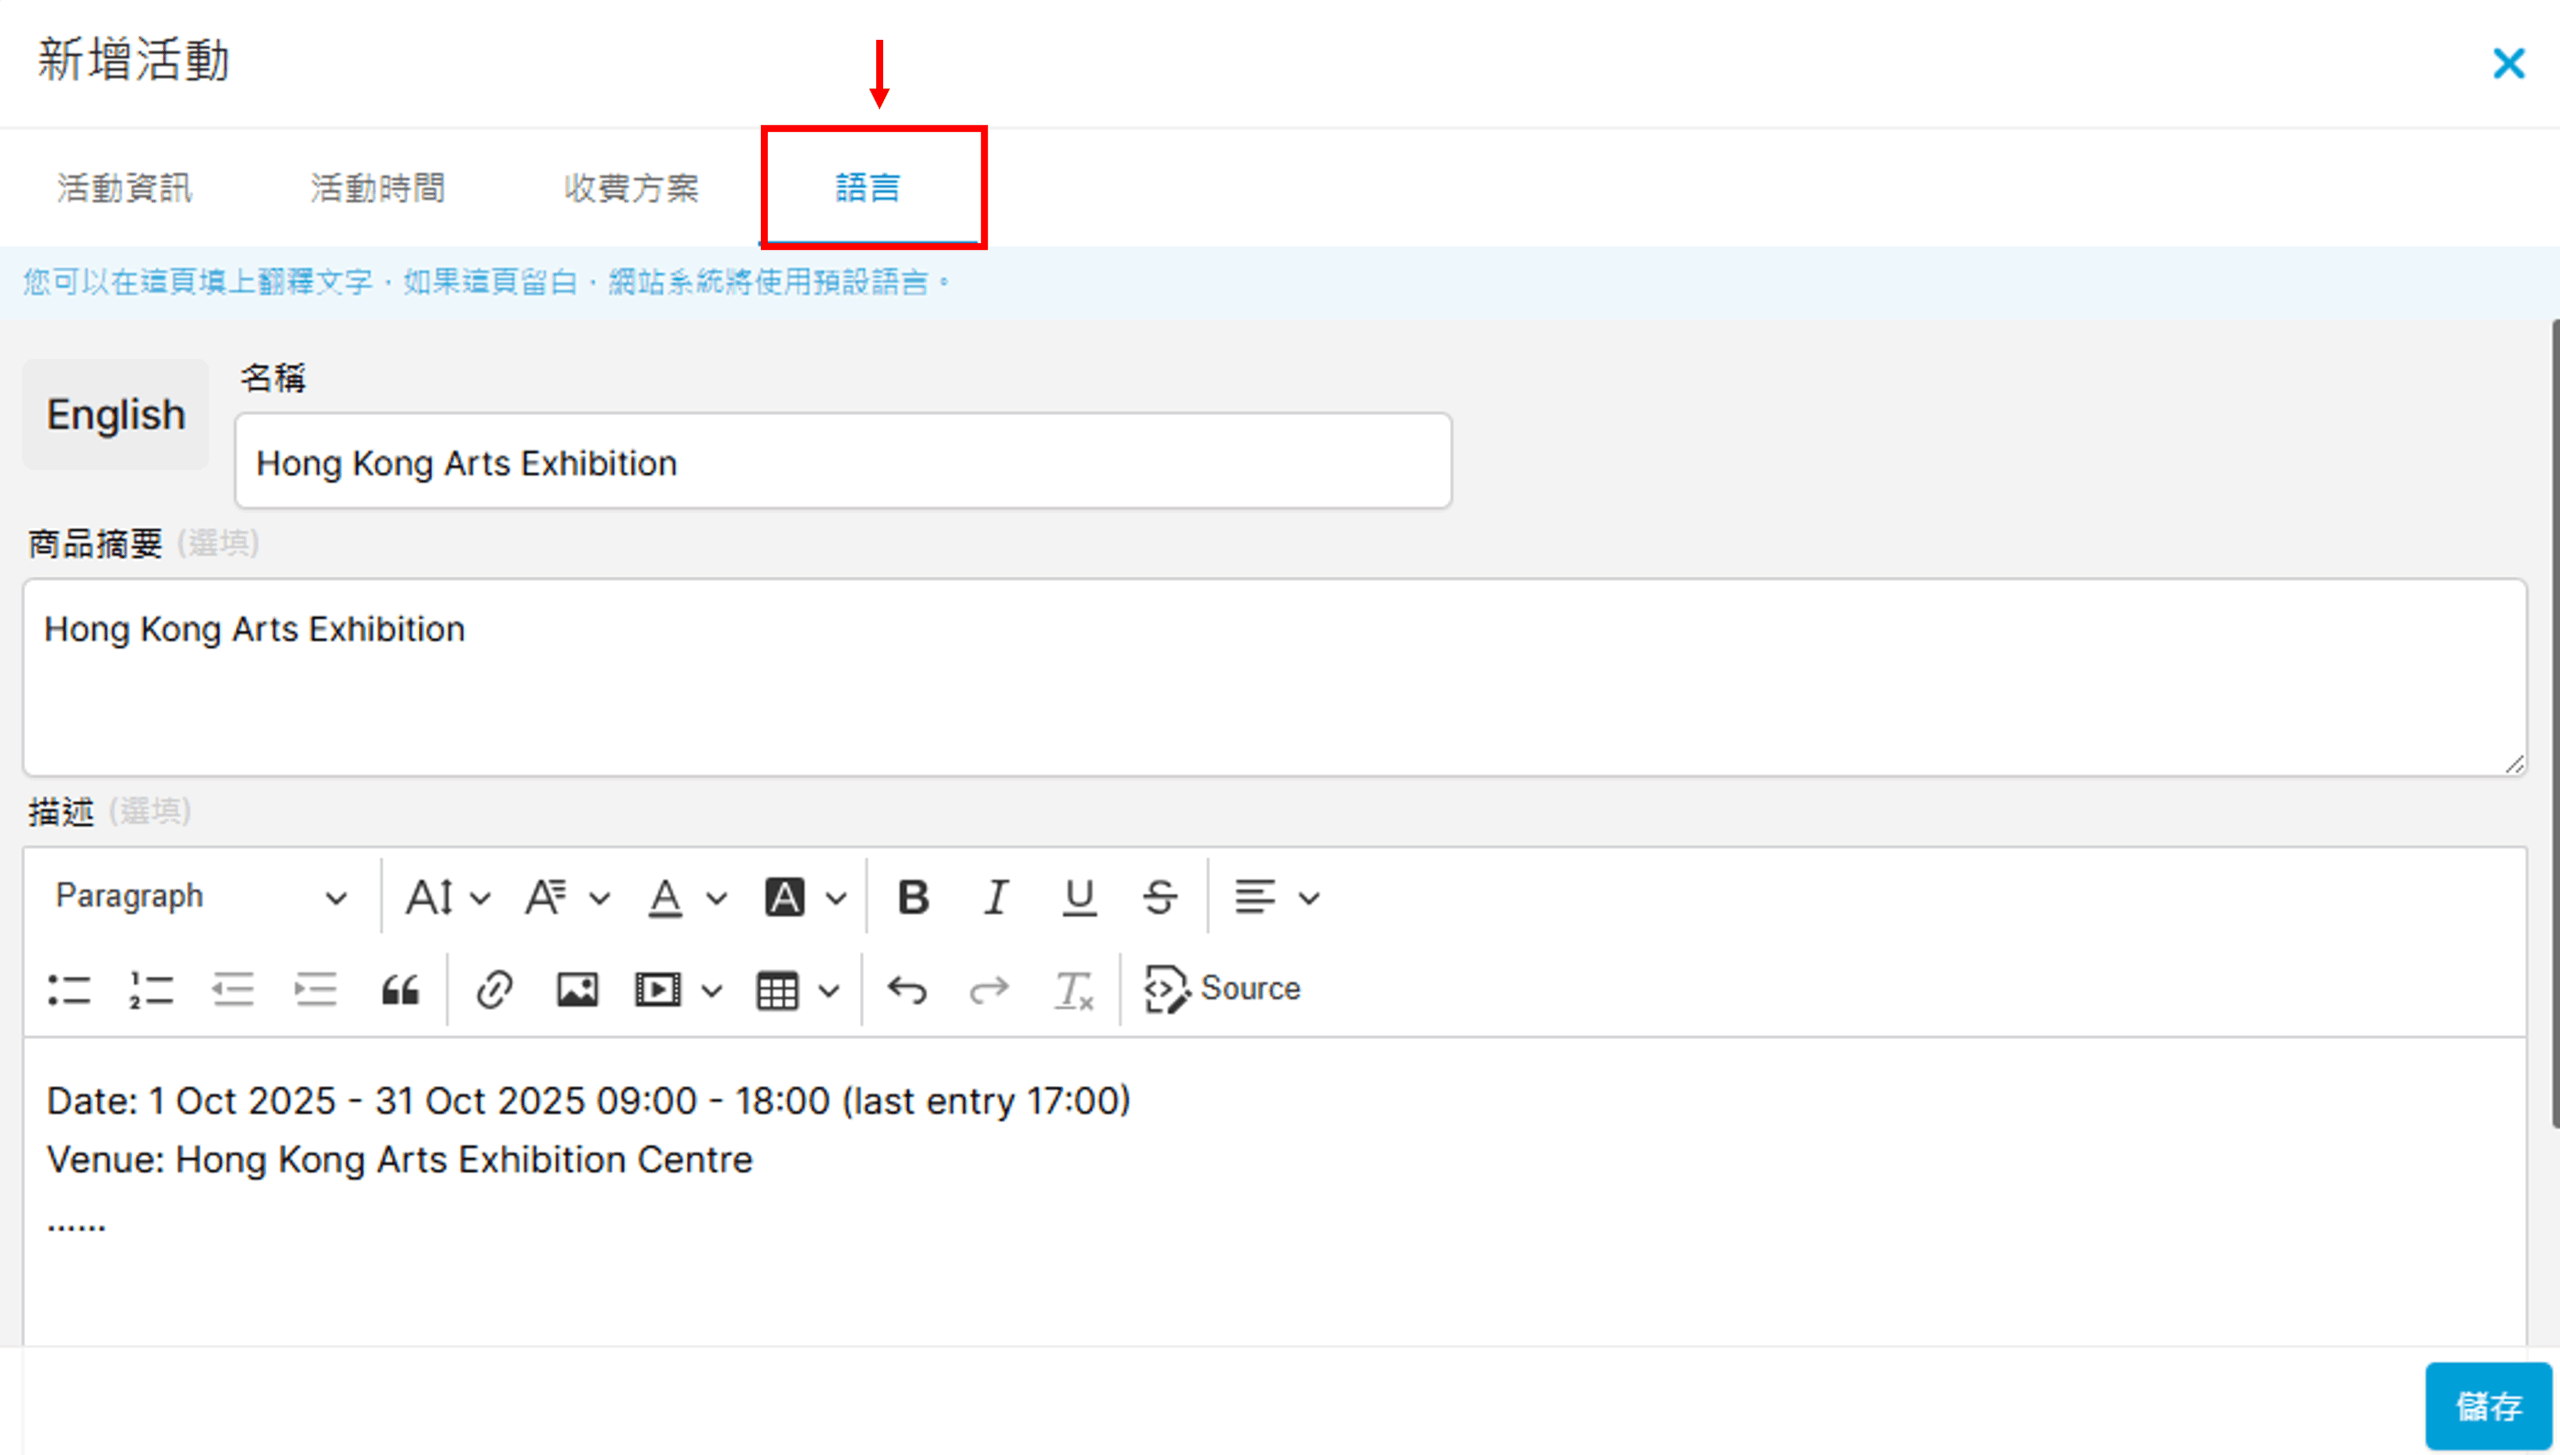
Task: Toggle bold formatting in editor toolbar
Action: click(913, 897)
